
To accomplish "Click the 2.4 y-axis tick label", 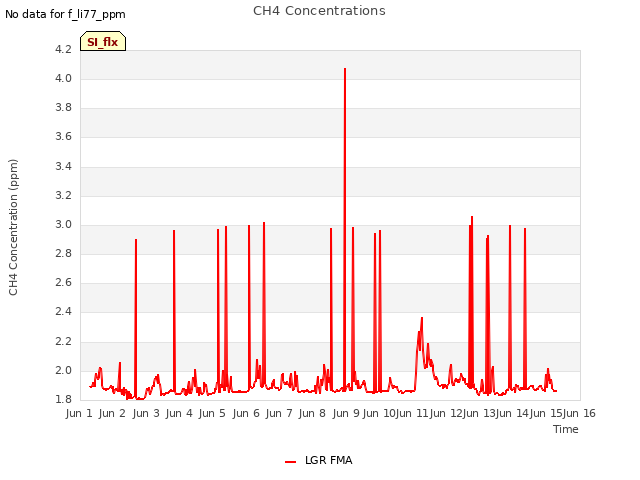I will 63,312.
